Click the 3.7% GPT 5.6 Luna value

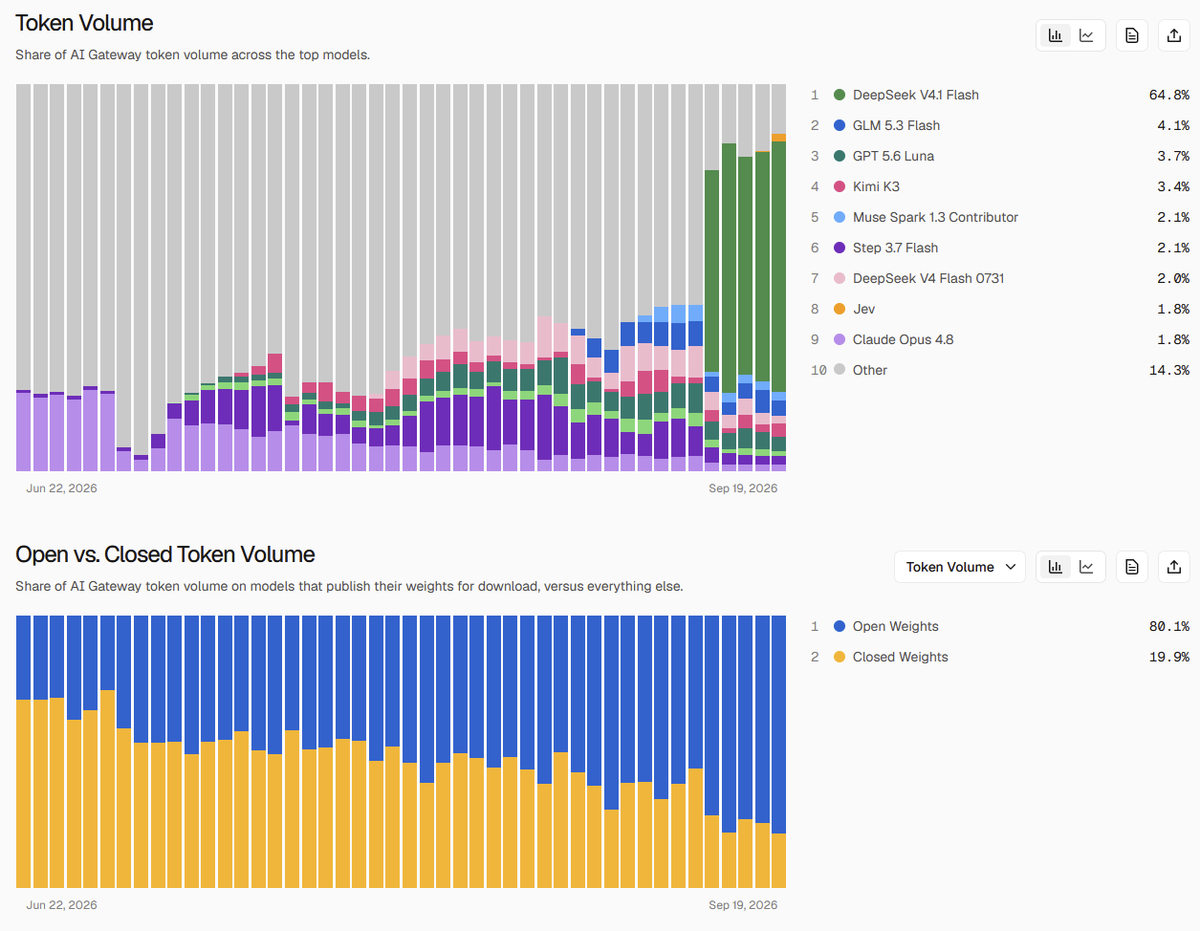click(1173, 156)
